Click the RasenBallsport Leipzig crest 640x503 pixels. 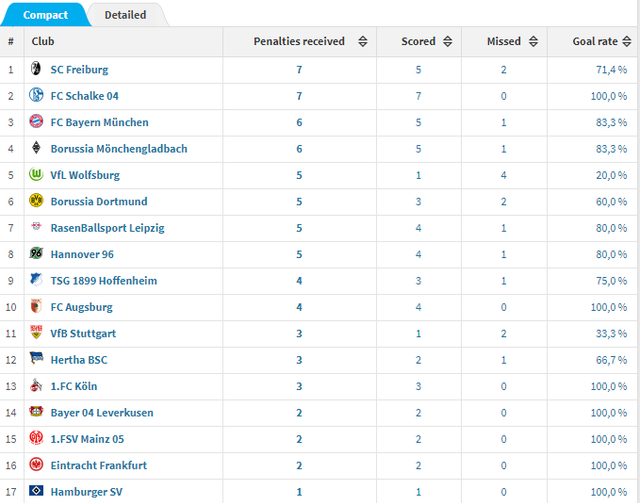[x=36, y=226]
